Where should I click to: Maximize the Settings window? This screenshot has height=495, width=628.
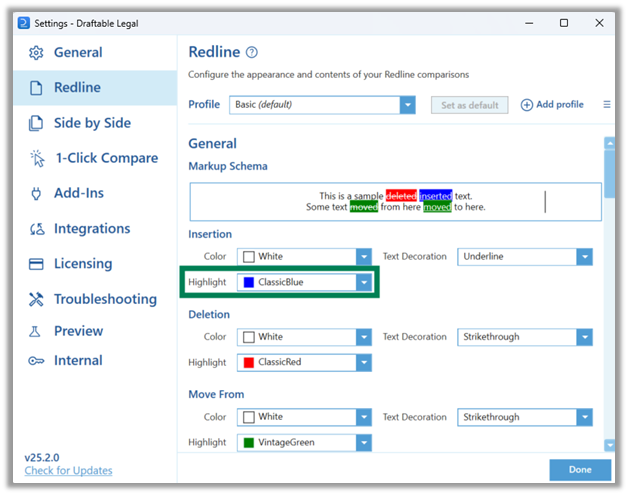[x=564, y=23]
